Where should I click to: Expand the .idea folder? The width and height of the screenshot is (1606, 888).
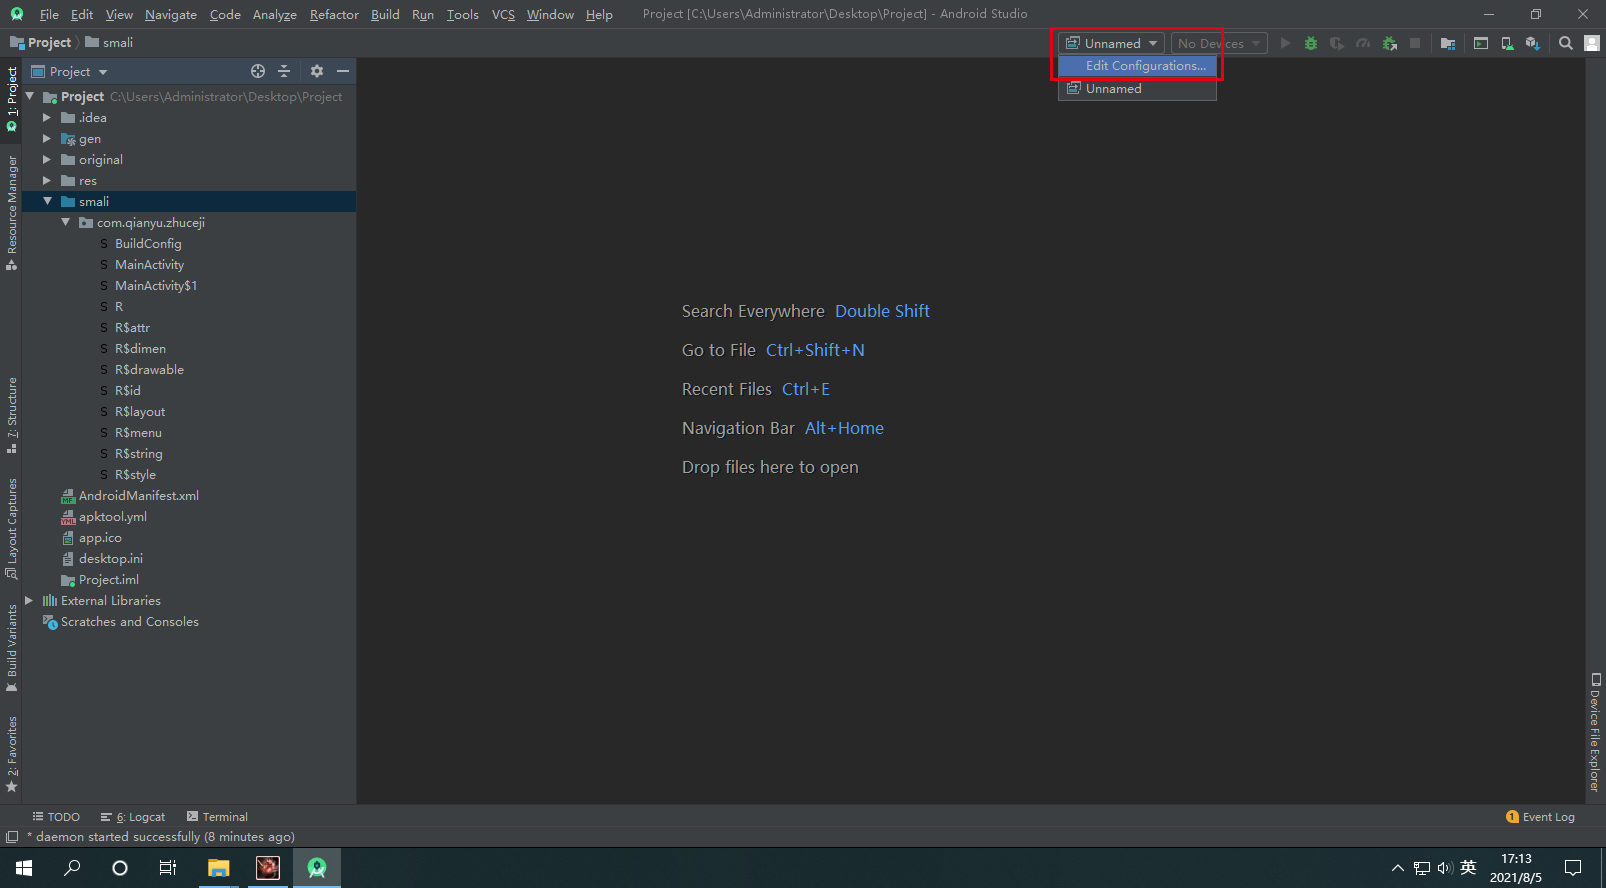46,117
